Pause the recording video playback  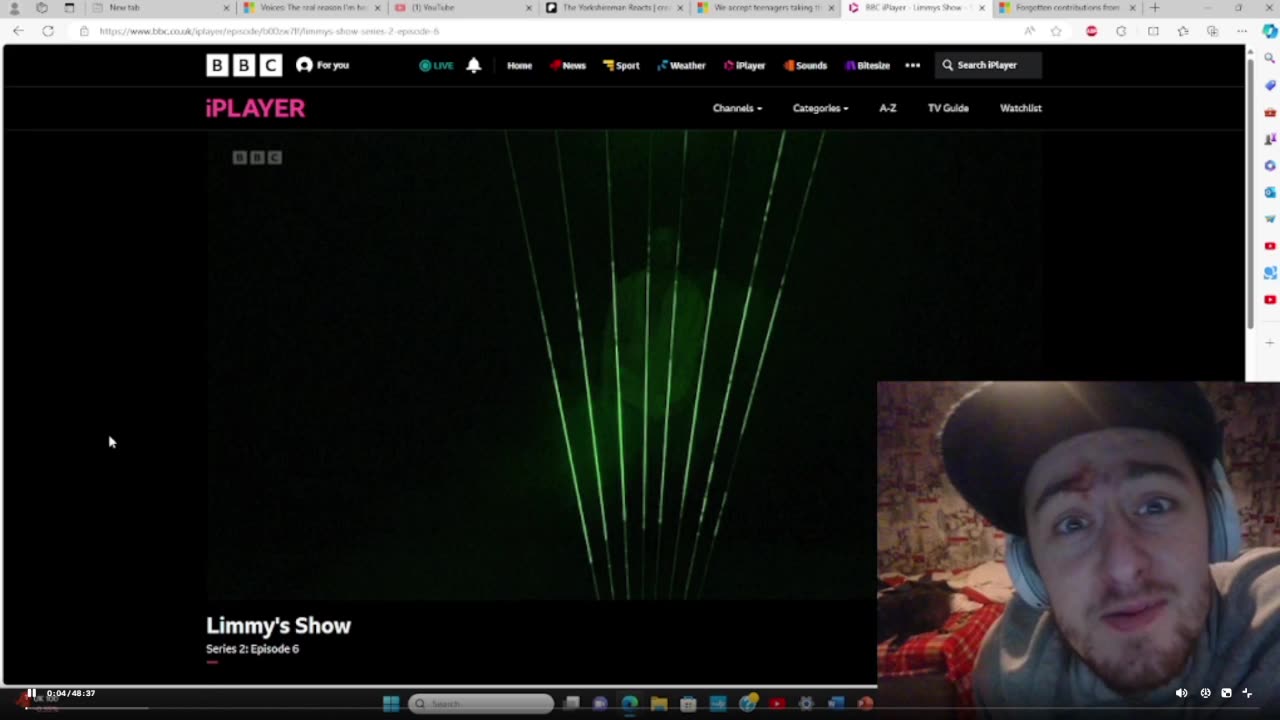[31, 693]
